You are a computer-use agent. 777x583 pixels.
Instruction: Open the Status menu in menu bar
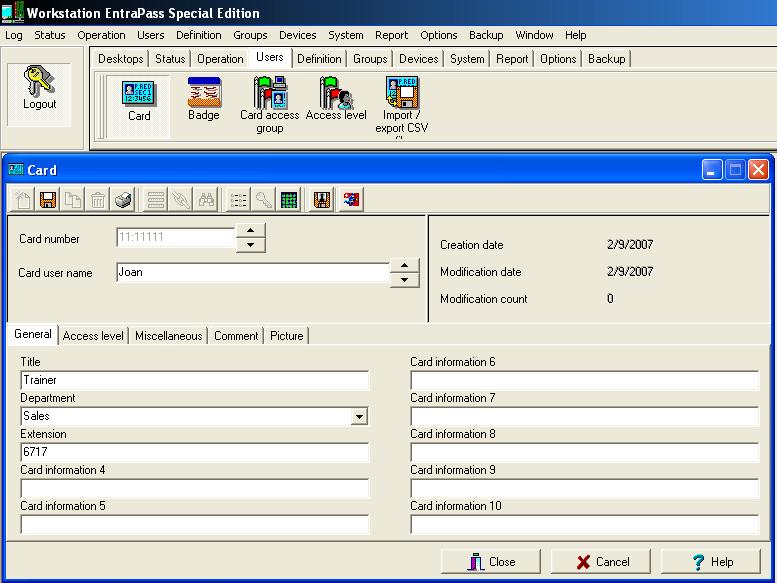[x=50, y=35]
